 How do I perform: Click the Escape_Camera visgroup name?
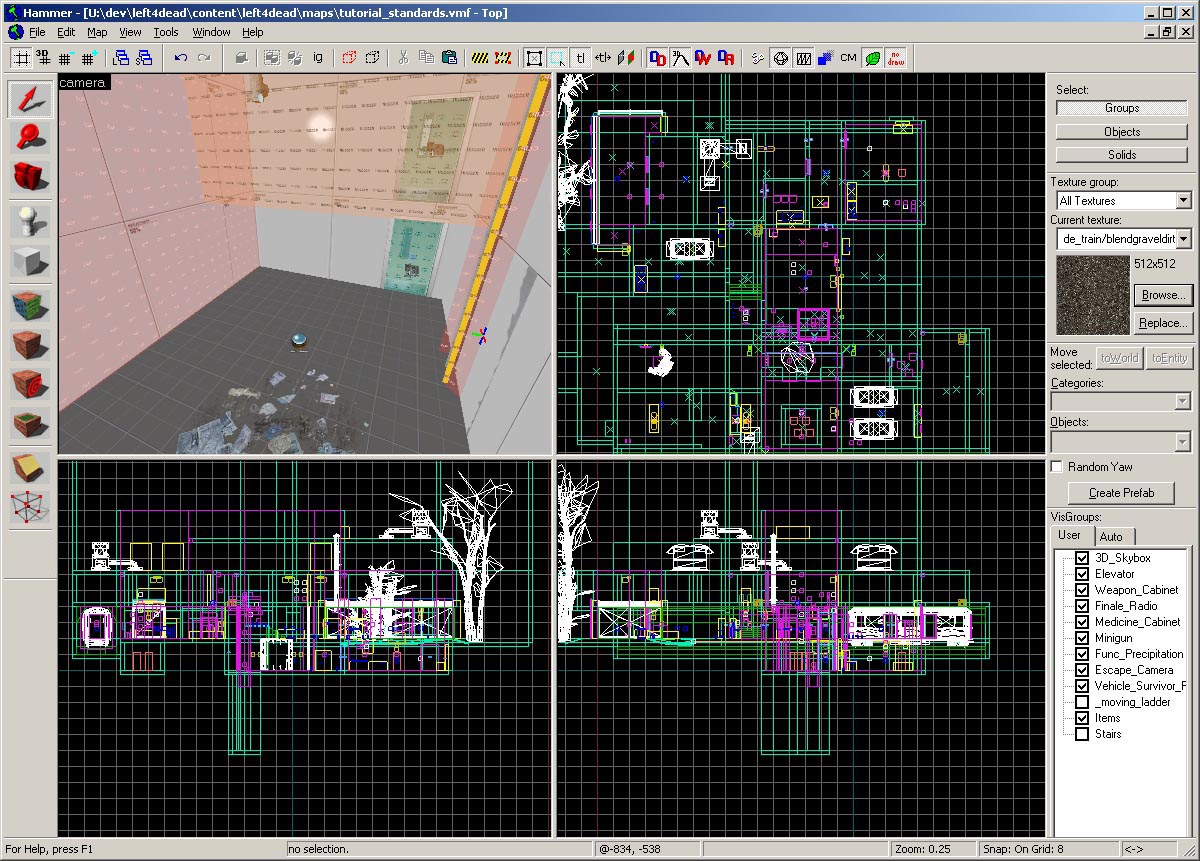[x=1134, y=670]
